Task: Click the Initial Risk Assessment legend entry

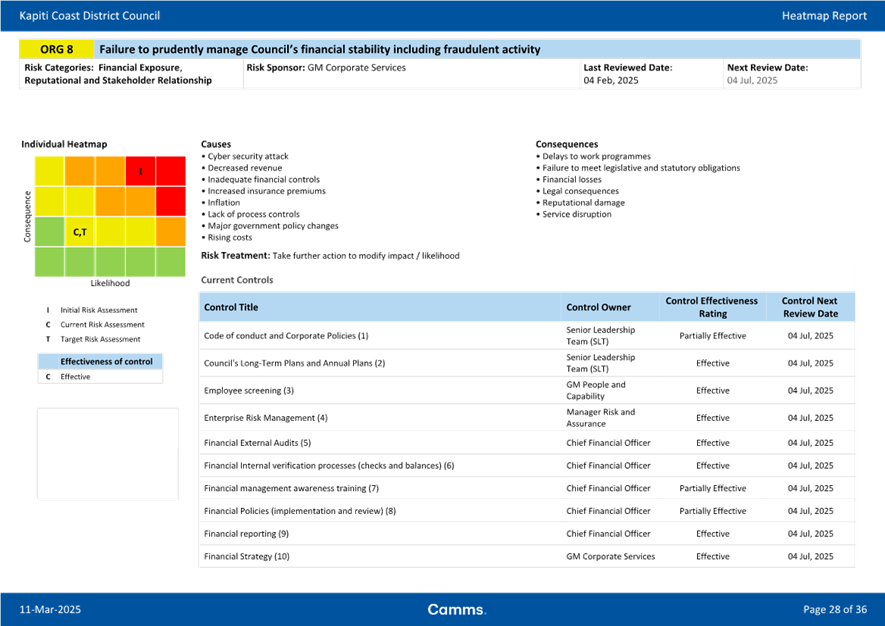Action: pyautogui.click(x=92, y=310)
